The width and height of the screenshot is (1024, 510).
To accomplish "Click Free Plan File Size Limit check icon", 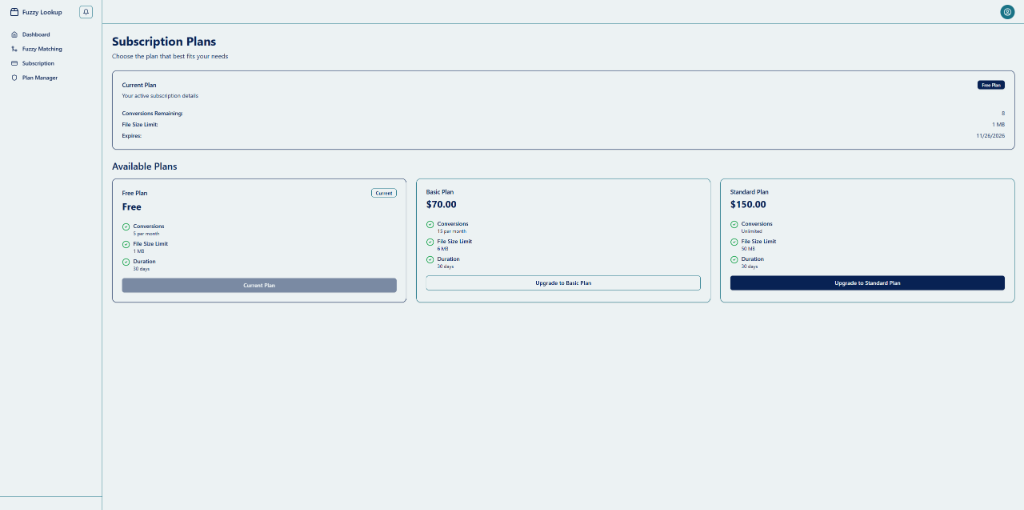I will click(x=126, y=245).
